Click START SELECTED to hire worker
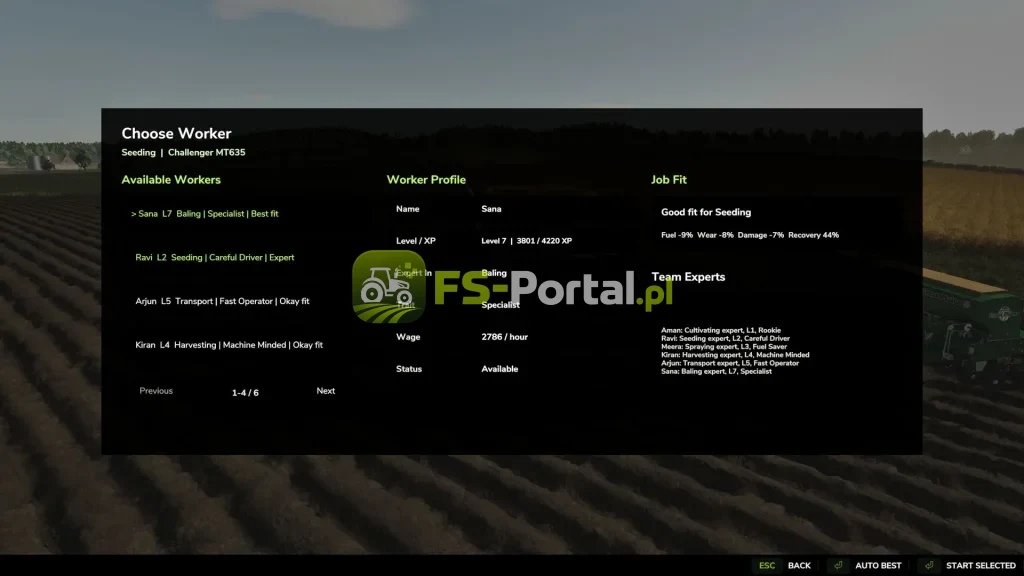 tap(980, 566)
